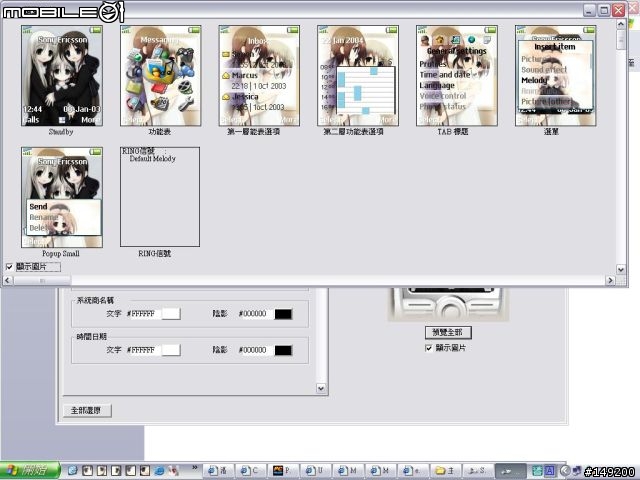Open the Windows 開始 Start button
The width and height of the screenshot is (640, 480).
(x=30, y=471)
